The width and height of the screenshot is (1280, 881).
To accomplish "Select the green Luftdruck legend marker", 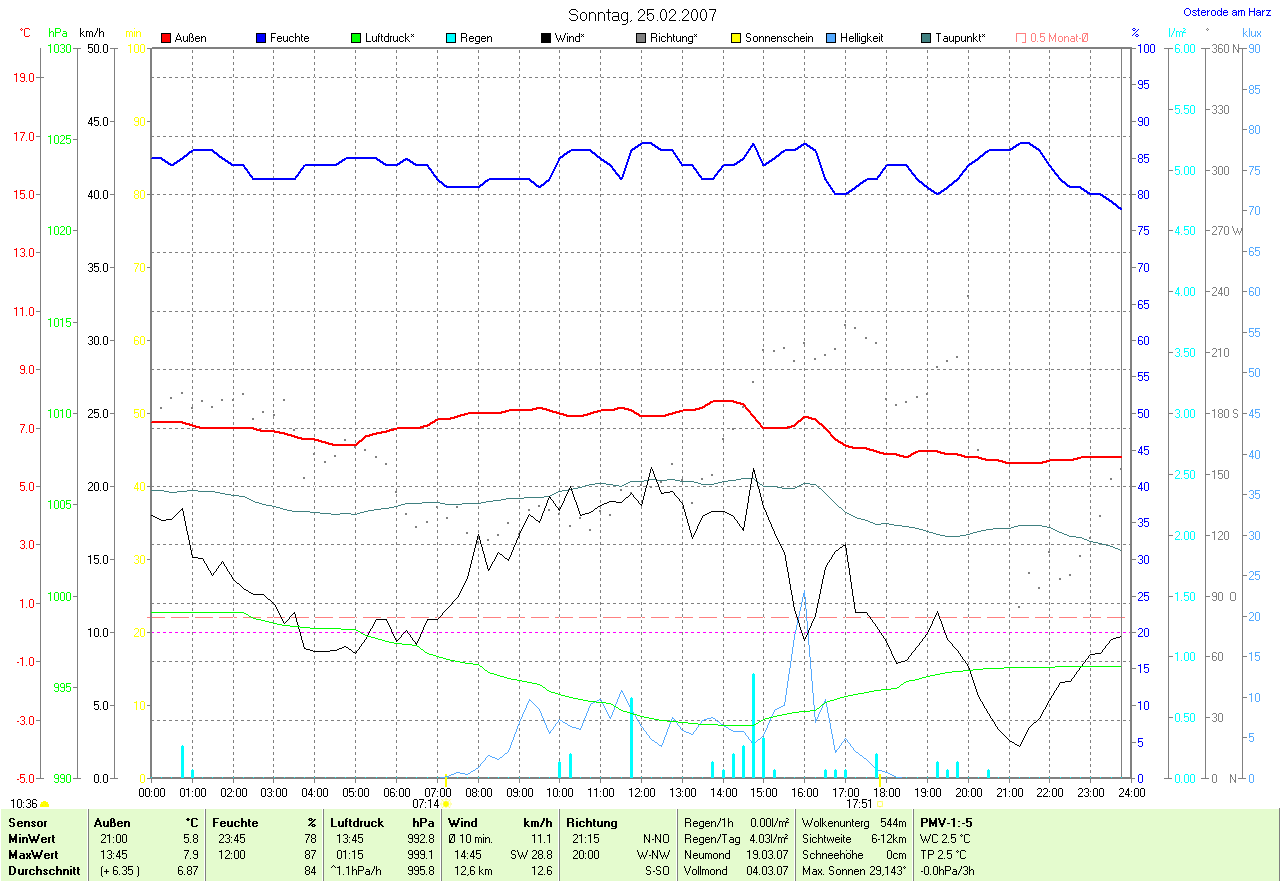I will click(356, 38).
